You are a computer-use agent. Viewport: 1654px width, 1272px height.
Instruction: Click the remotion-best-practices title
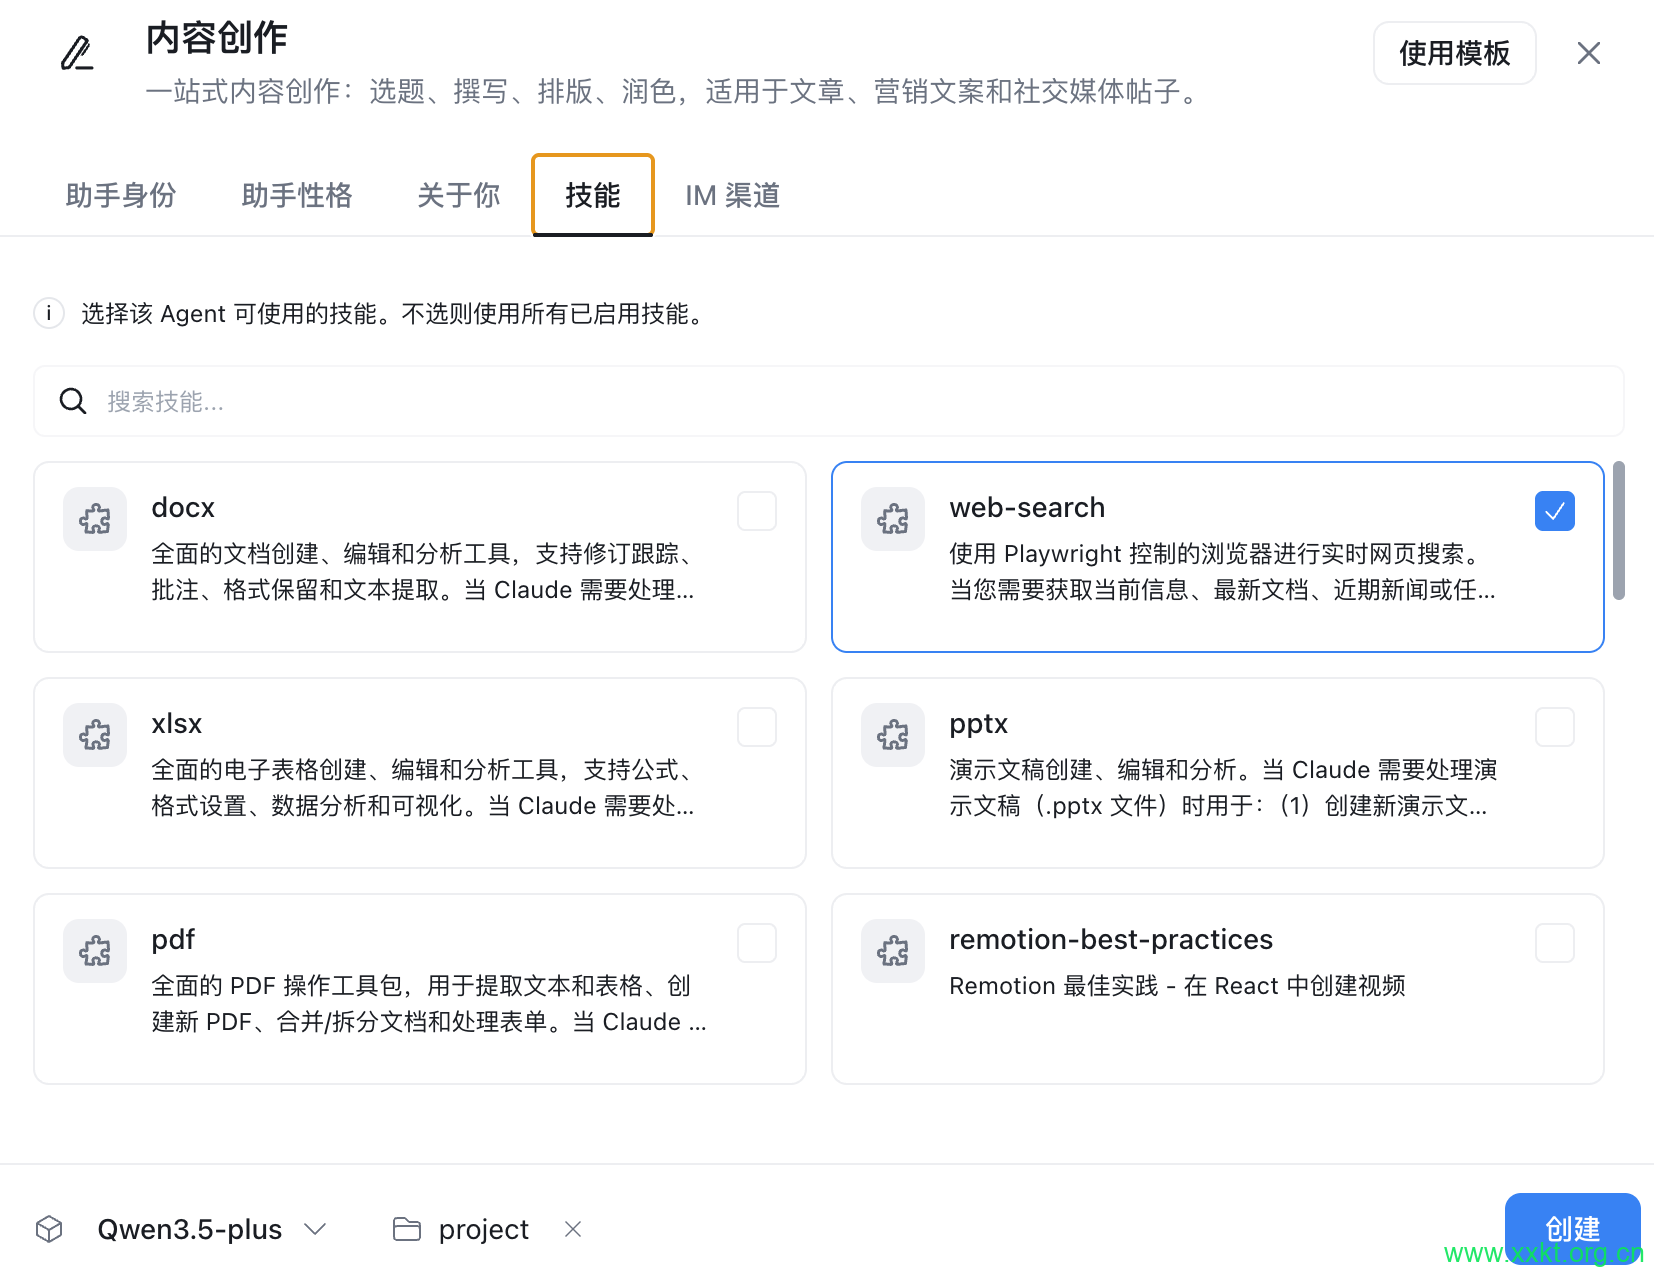1111,940
